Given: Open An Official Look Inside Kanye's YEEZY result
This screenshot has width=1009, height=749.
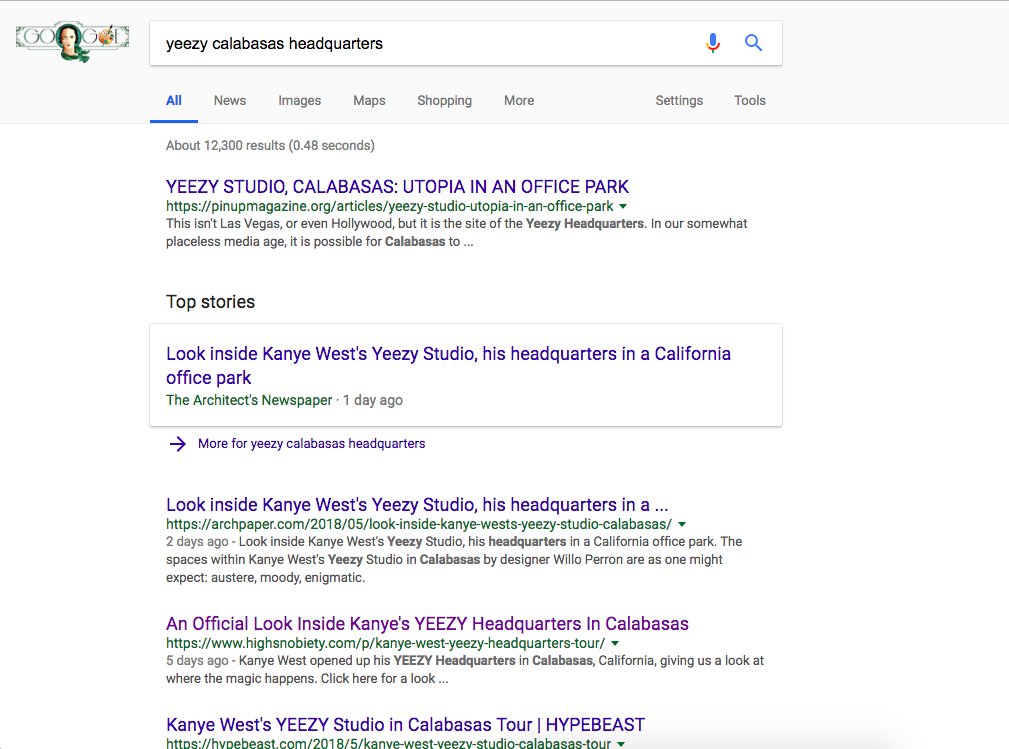Looking at the screenshot, I should [427, 624].
